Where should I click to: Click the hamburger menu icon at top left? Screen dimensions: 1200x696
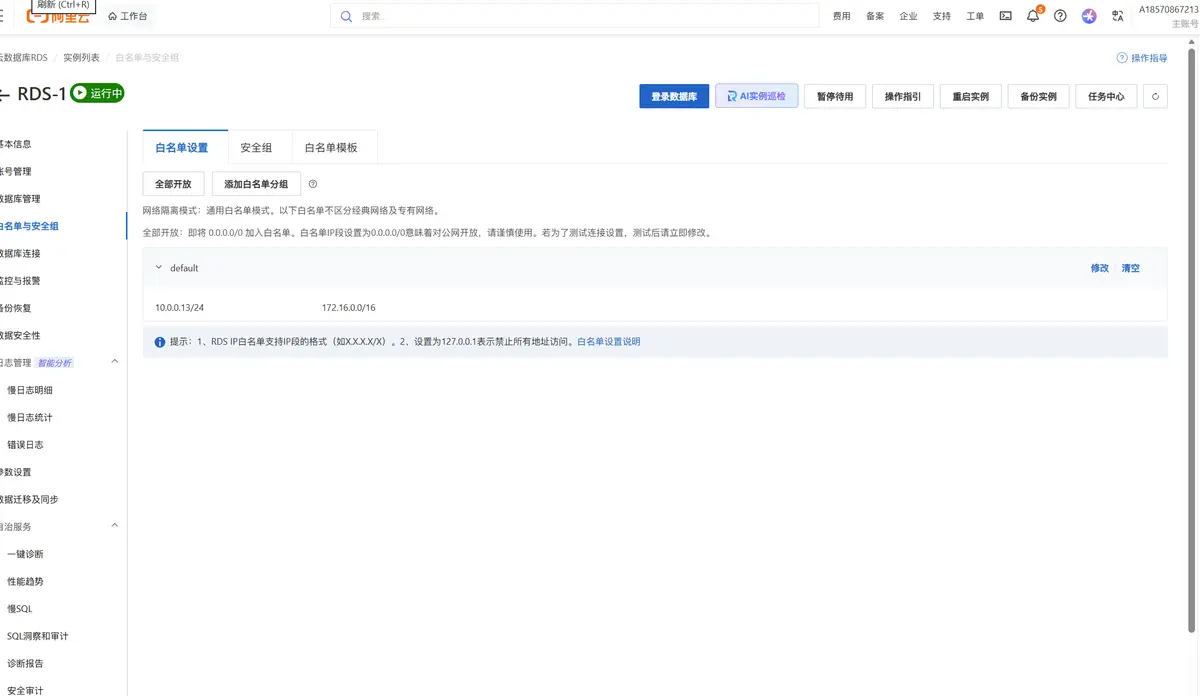click(4, 16)
